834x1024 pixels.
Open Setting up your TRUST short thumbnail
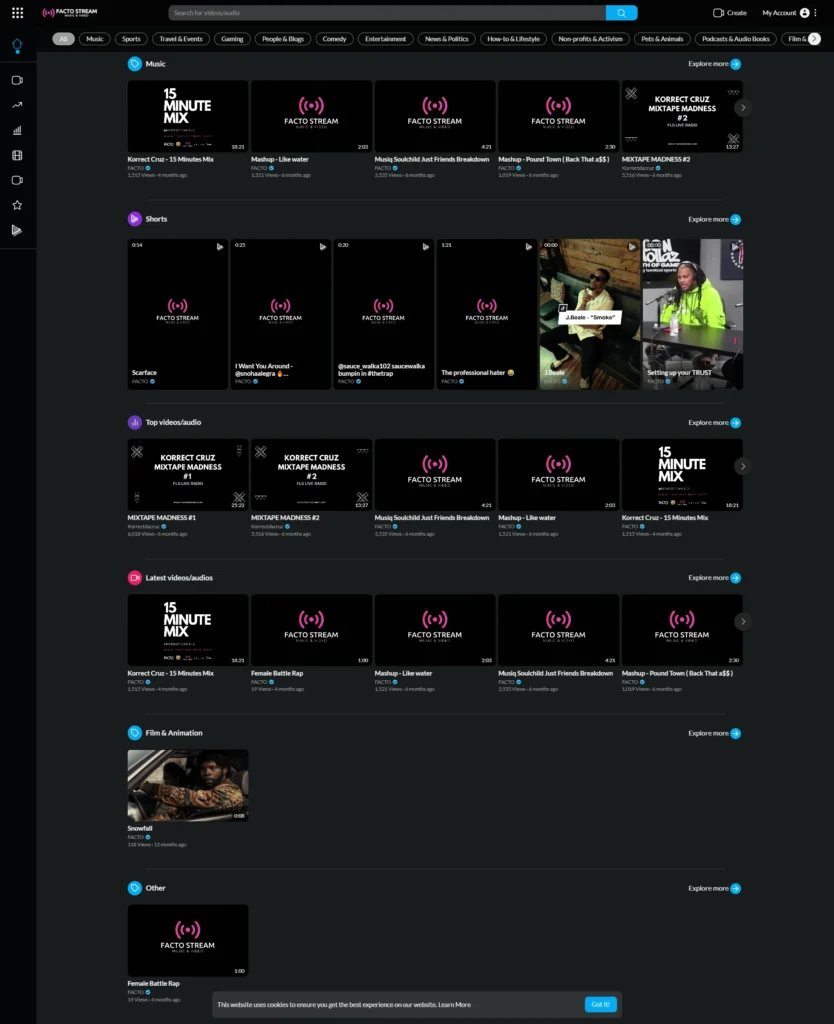[x=693, y=314]
